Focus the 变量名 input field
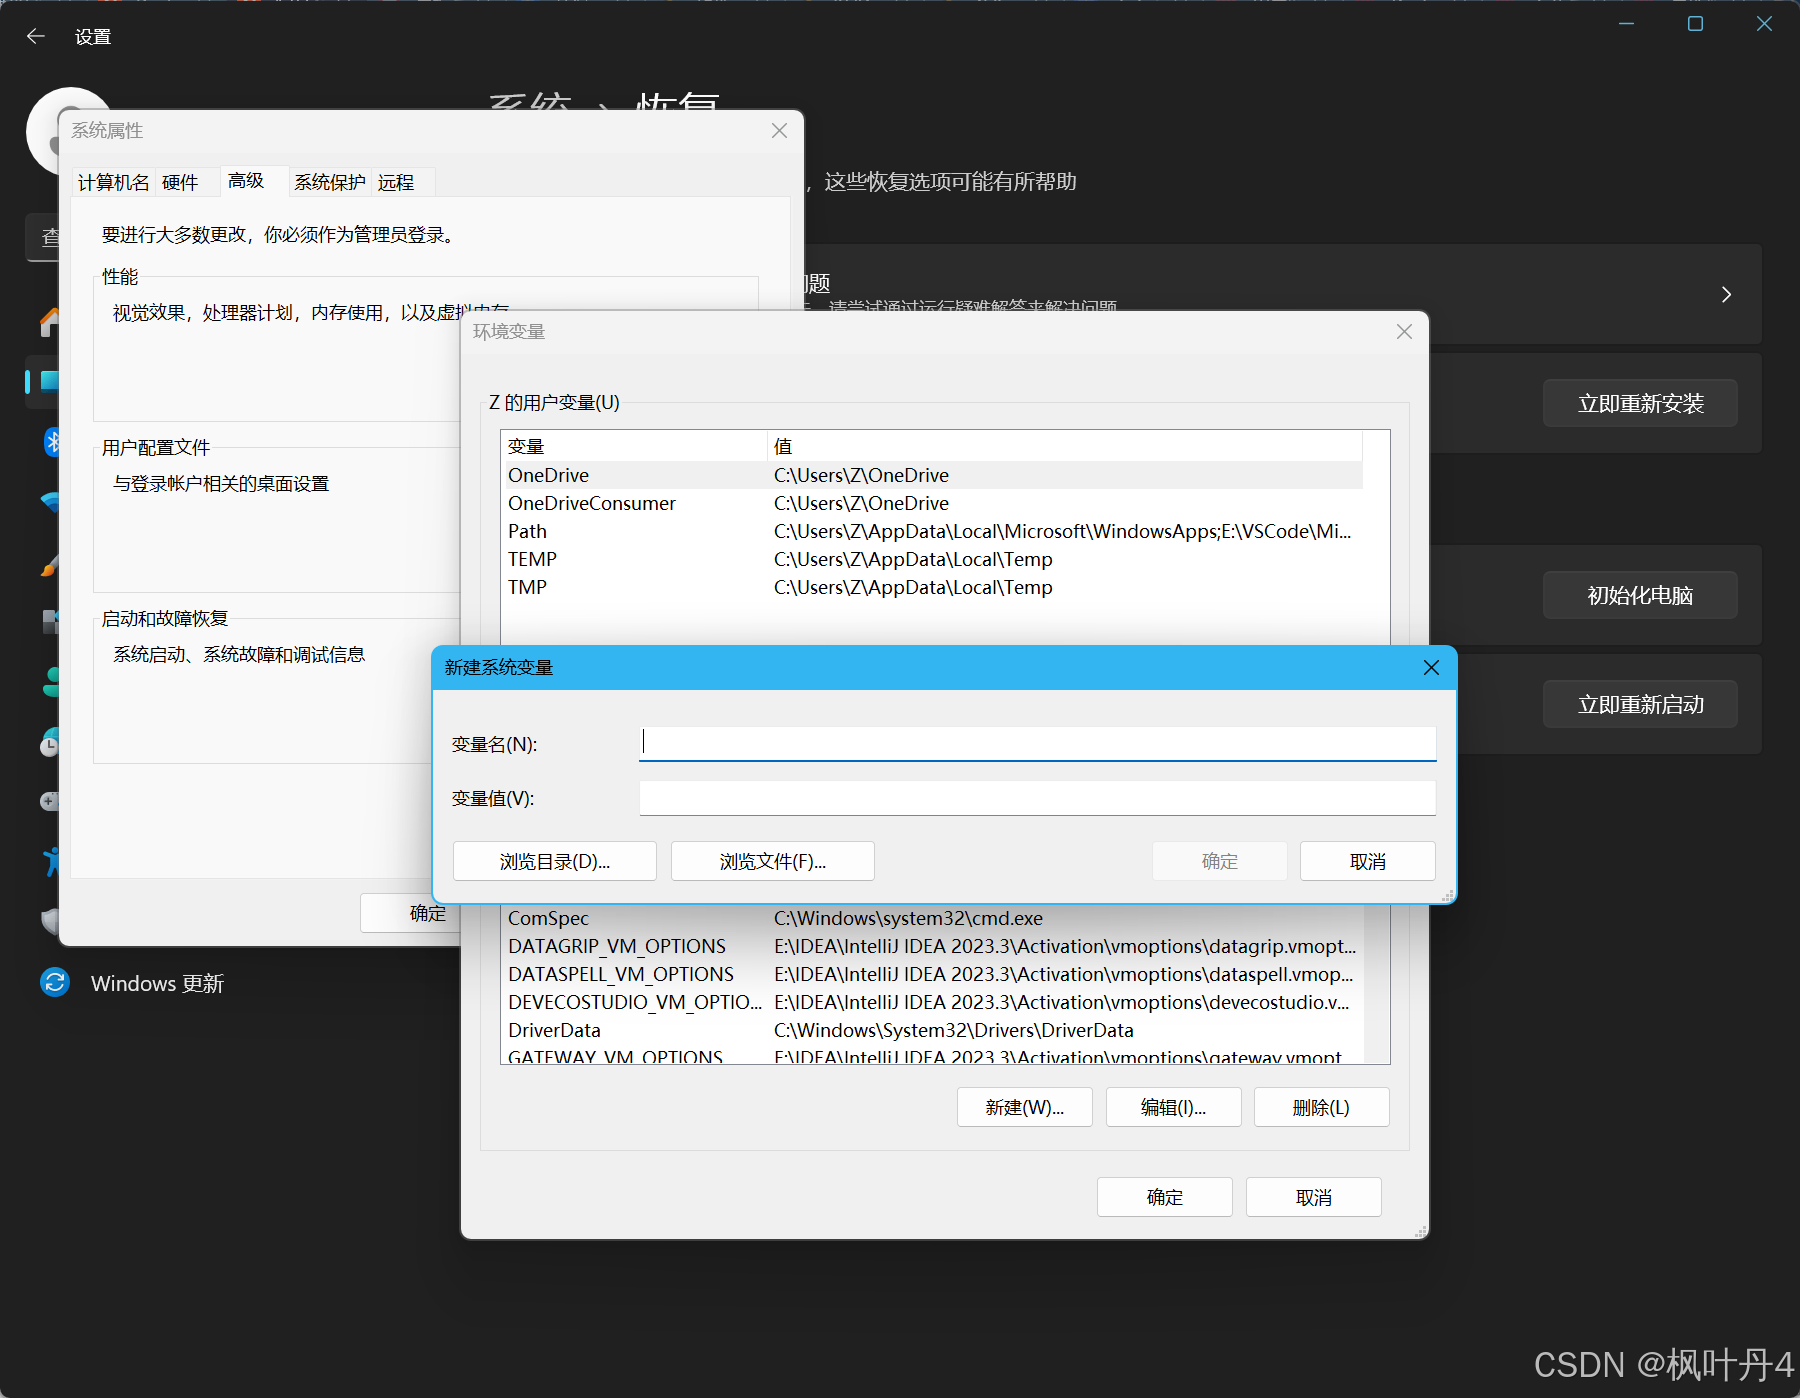This screenshot has height=1398, width=1800. 1037,743
